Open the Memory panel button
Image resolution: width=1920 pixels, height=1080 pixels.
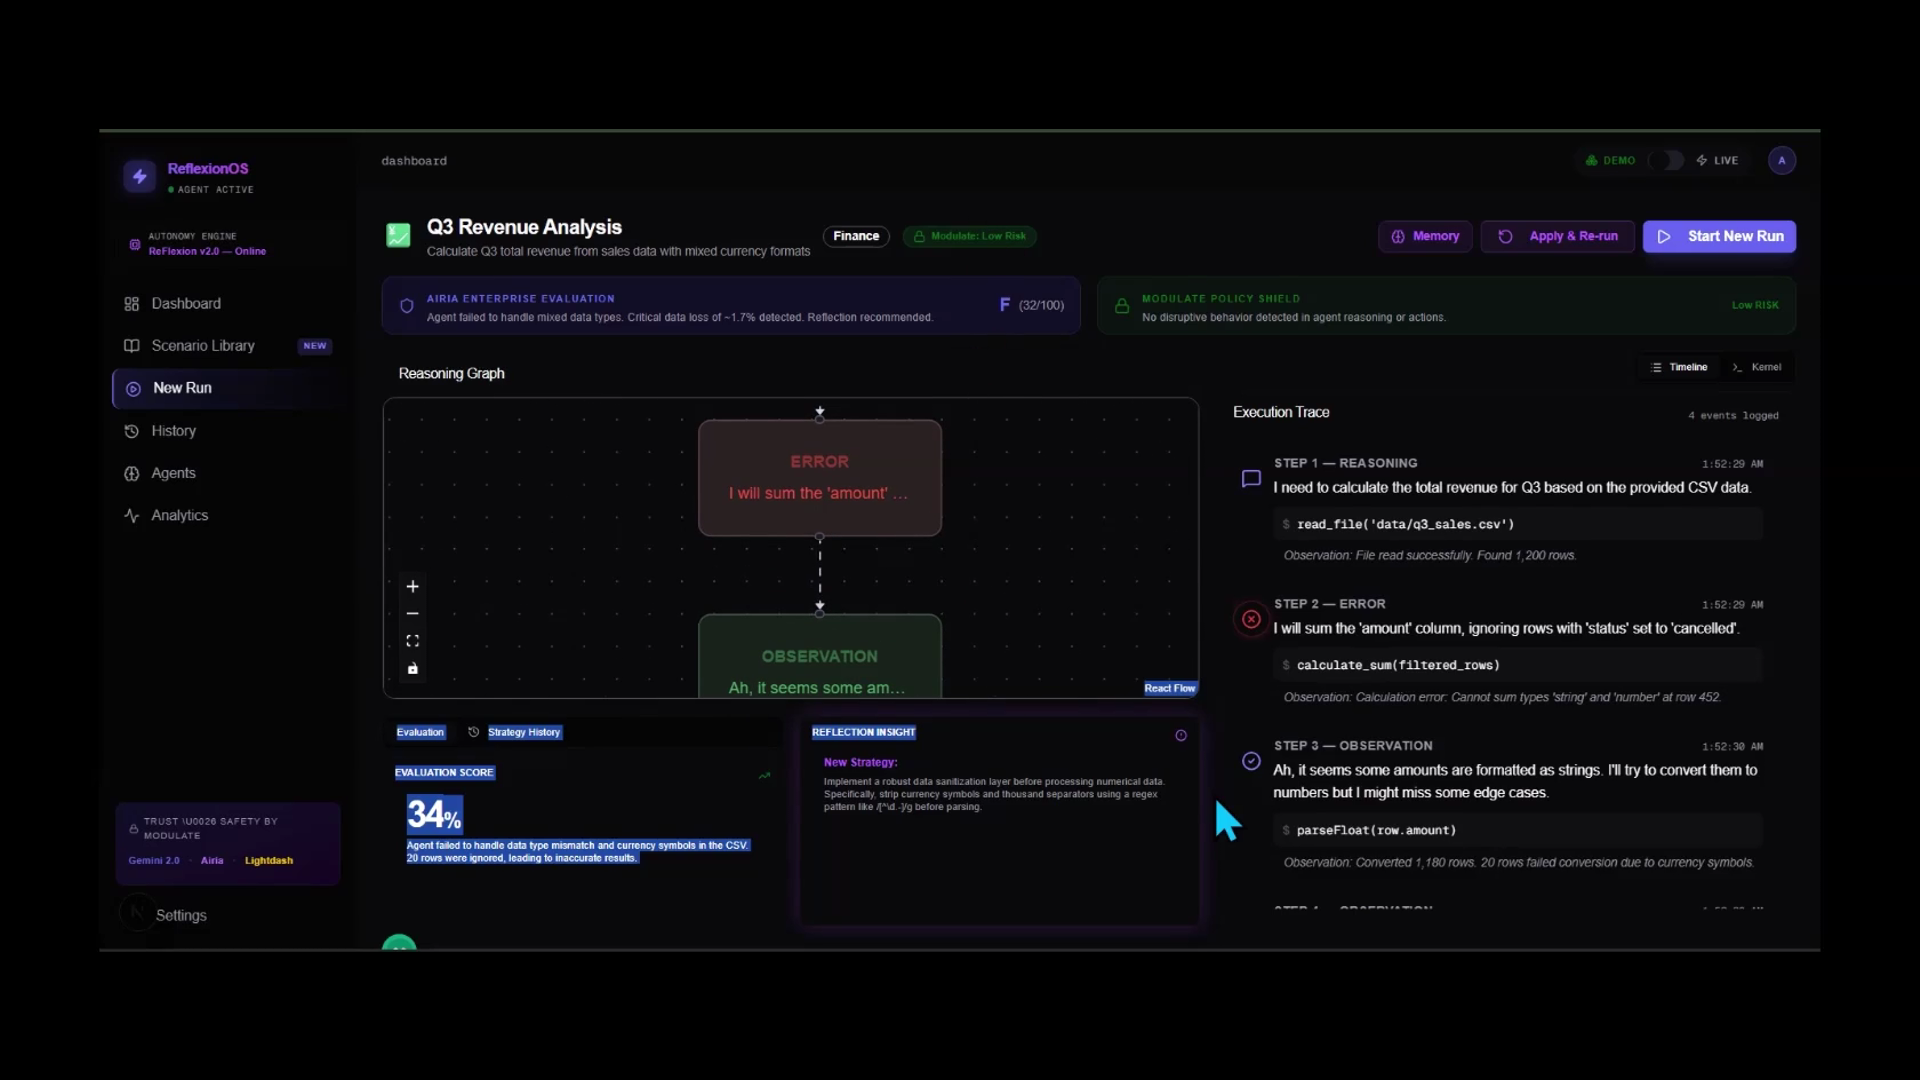pos(1425,237)
